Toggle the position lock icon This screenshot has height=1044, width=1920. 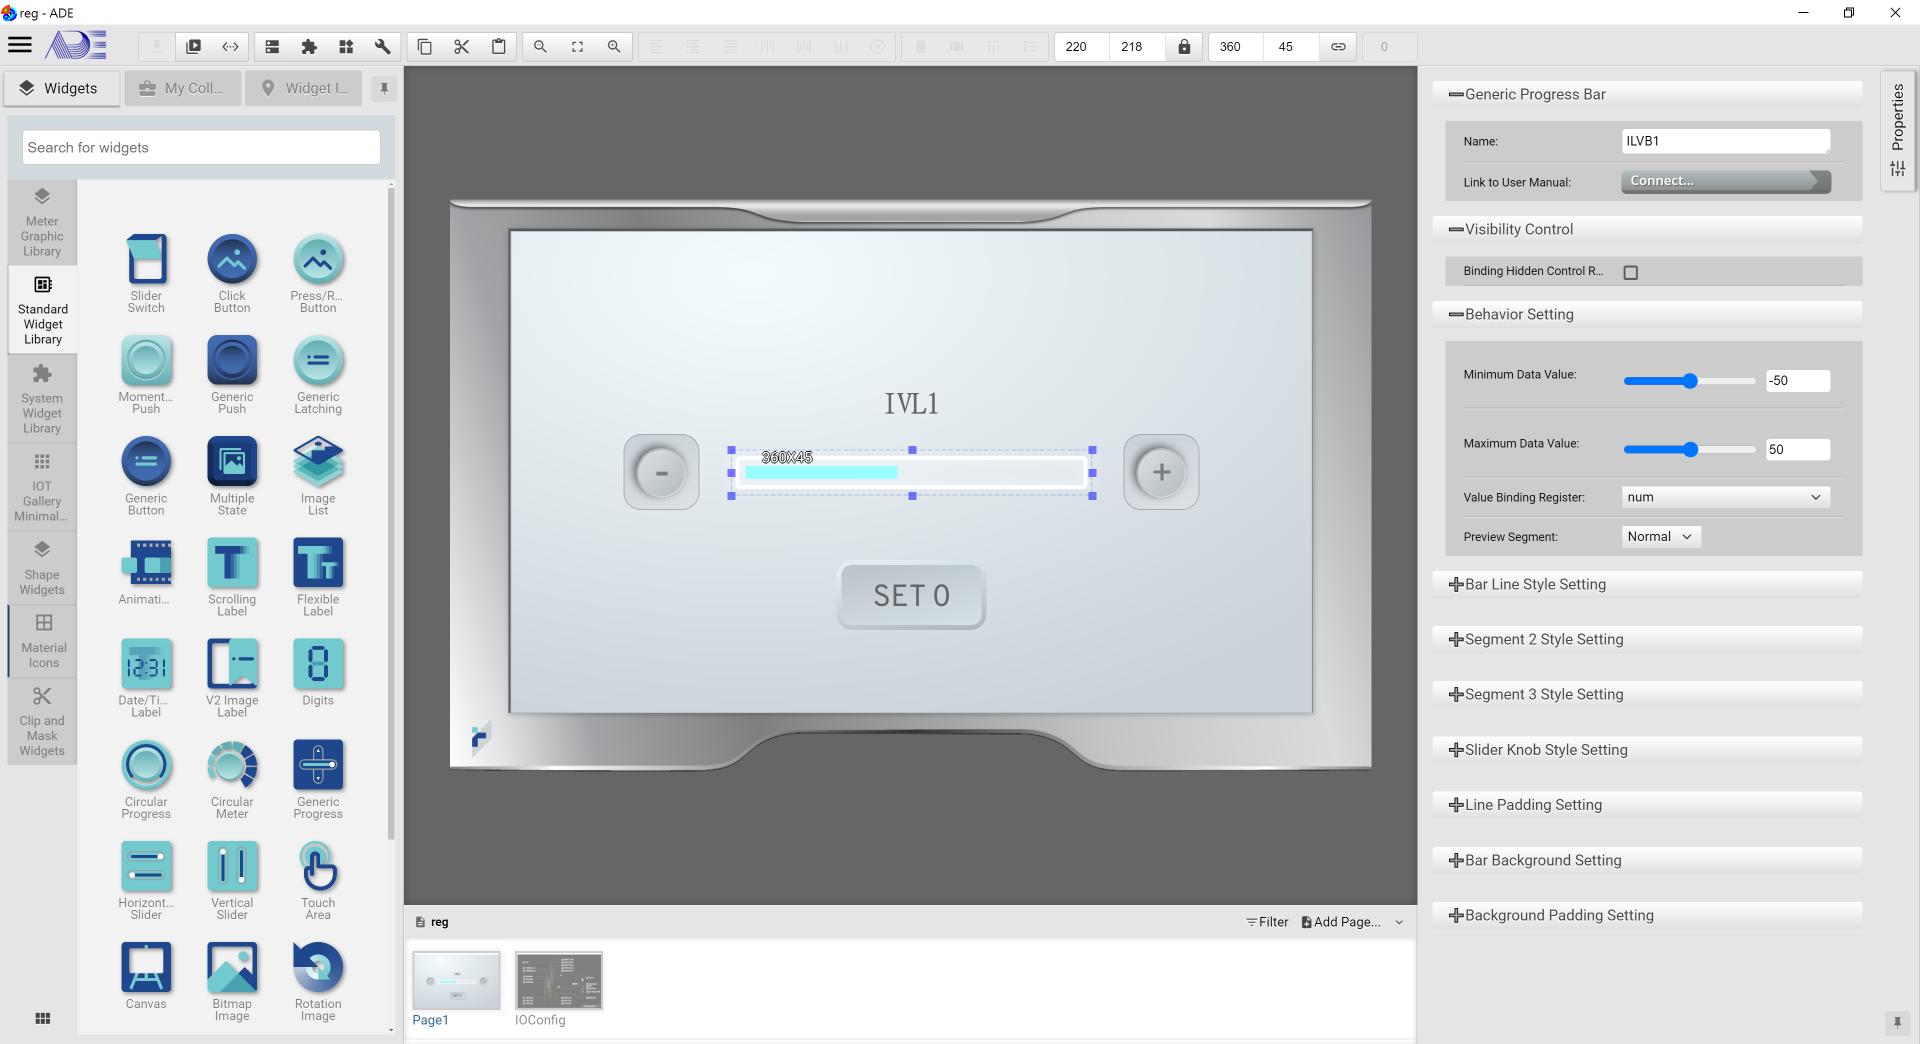(x=1184, y=47)
